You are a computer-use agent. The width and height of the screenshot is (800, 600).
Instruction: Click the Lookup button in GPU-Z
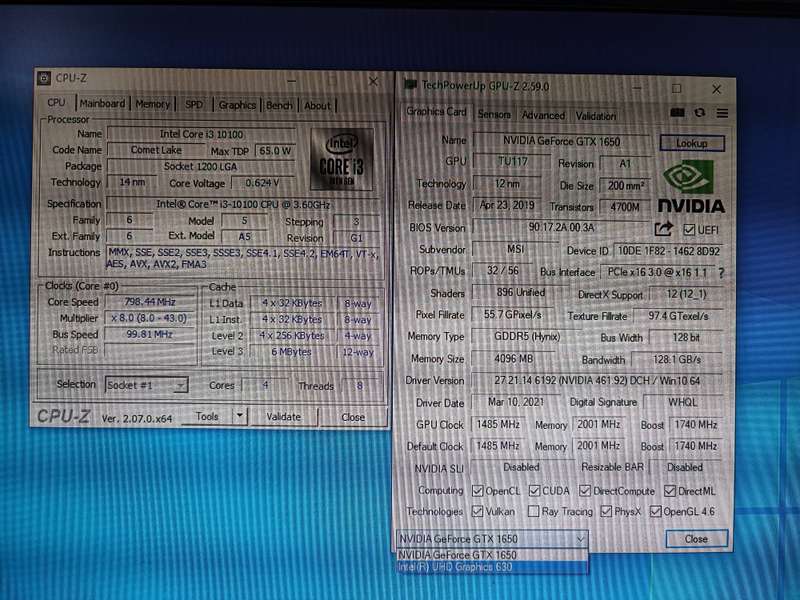pyautogui.click(x=692, y=143)
